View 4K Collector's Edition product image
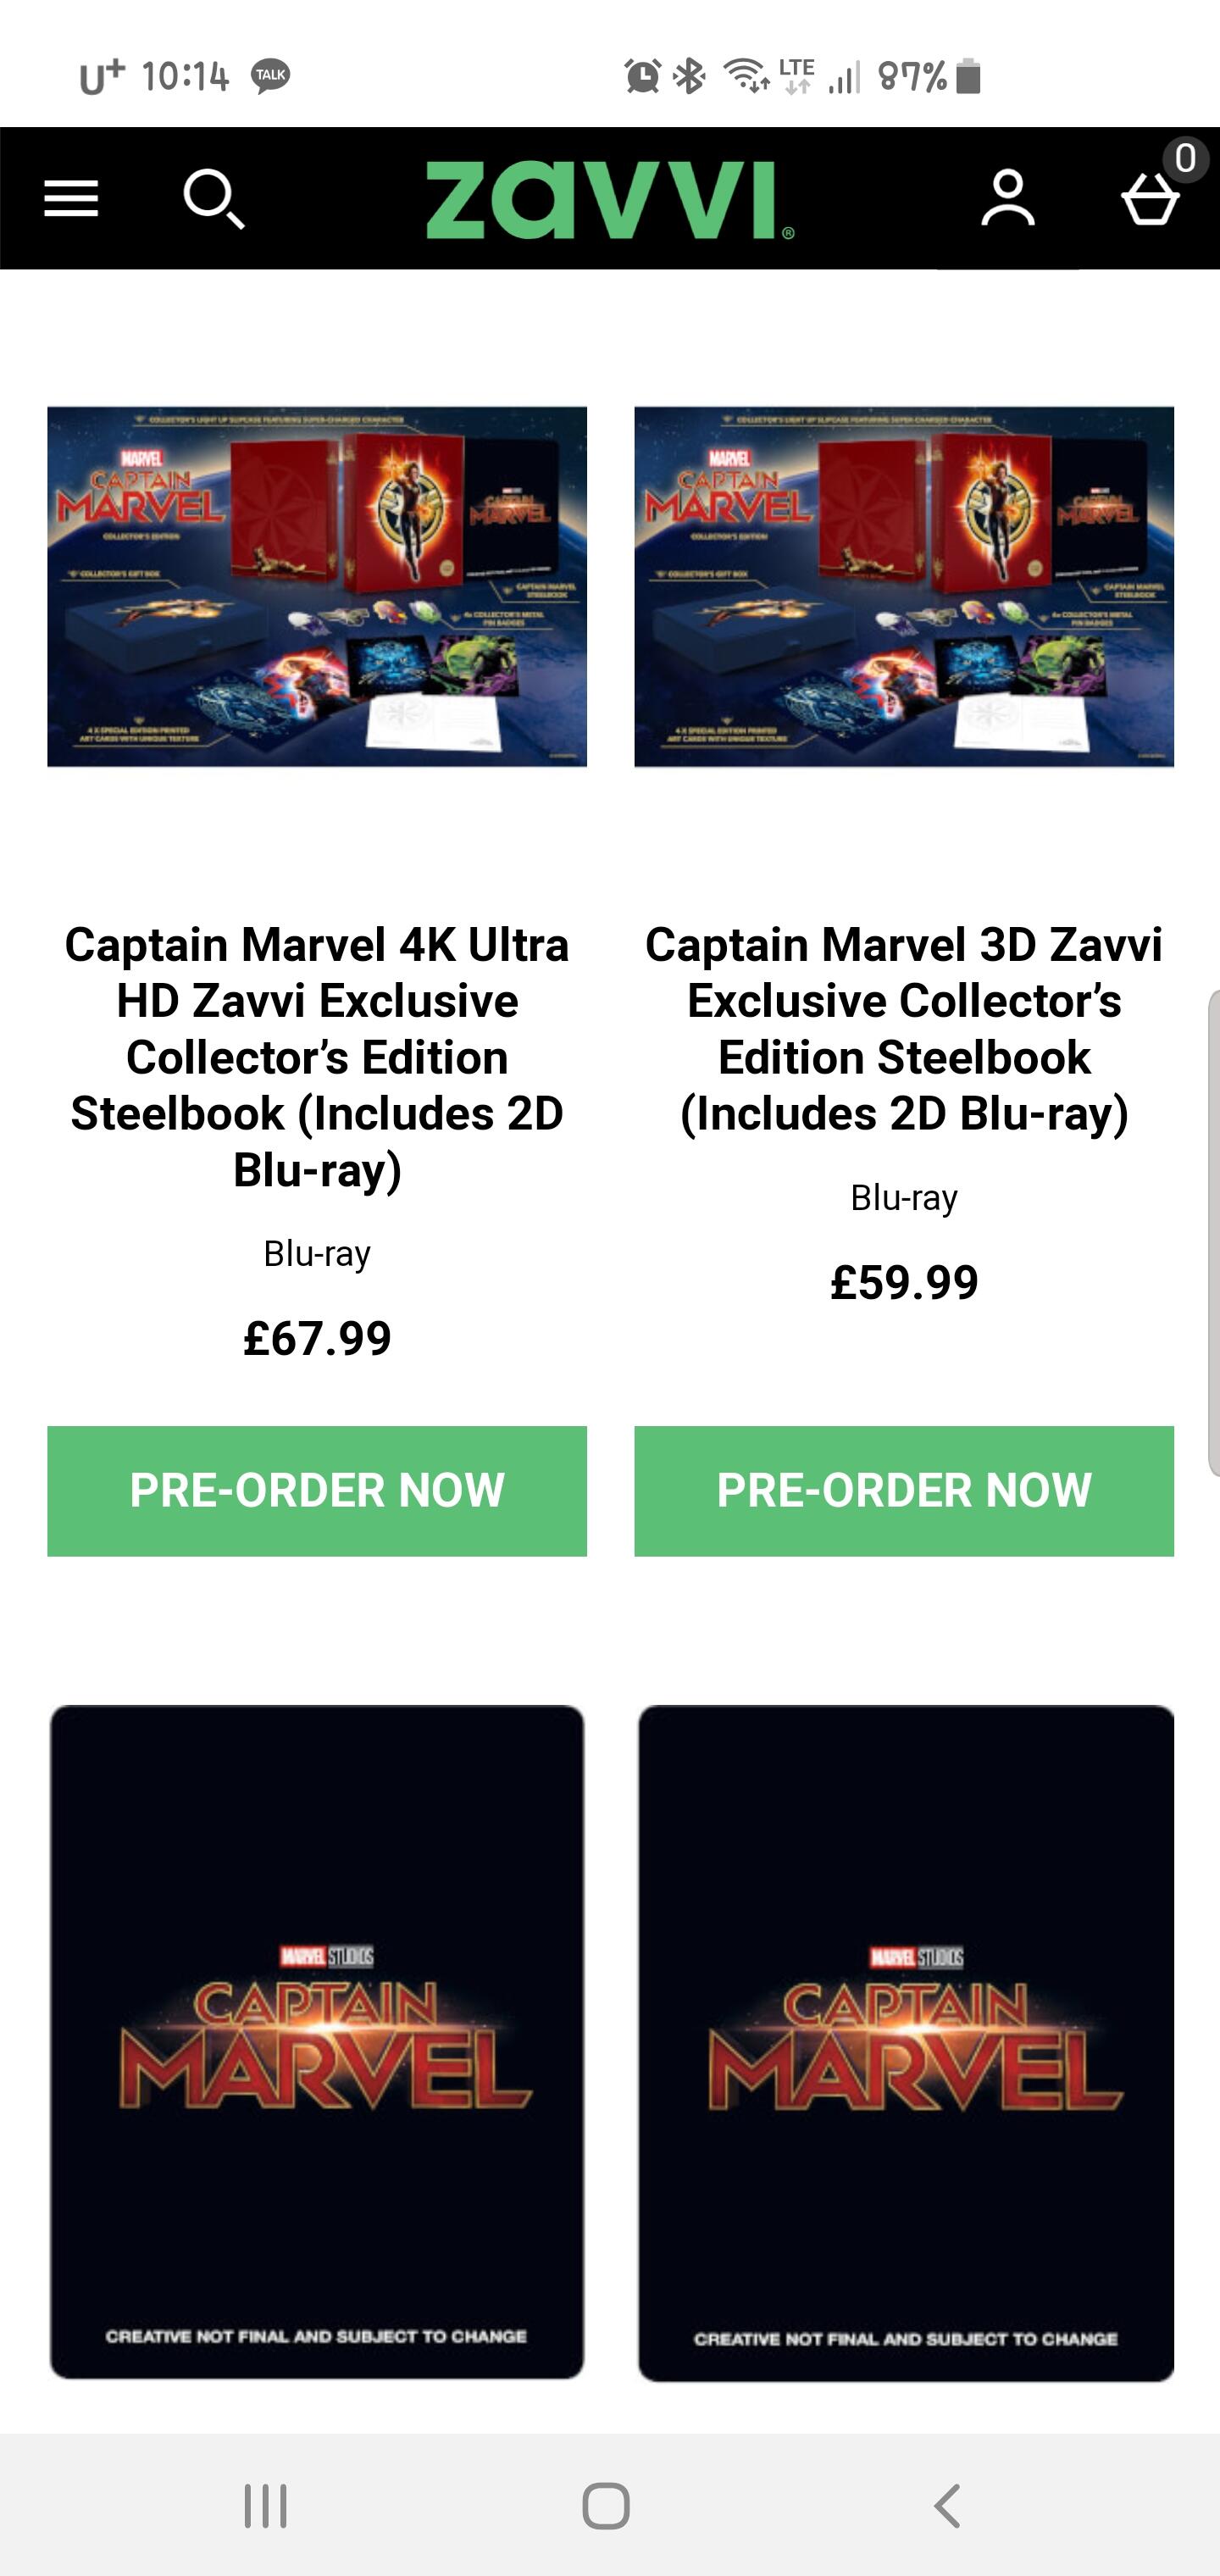 coord(317,586)
